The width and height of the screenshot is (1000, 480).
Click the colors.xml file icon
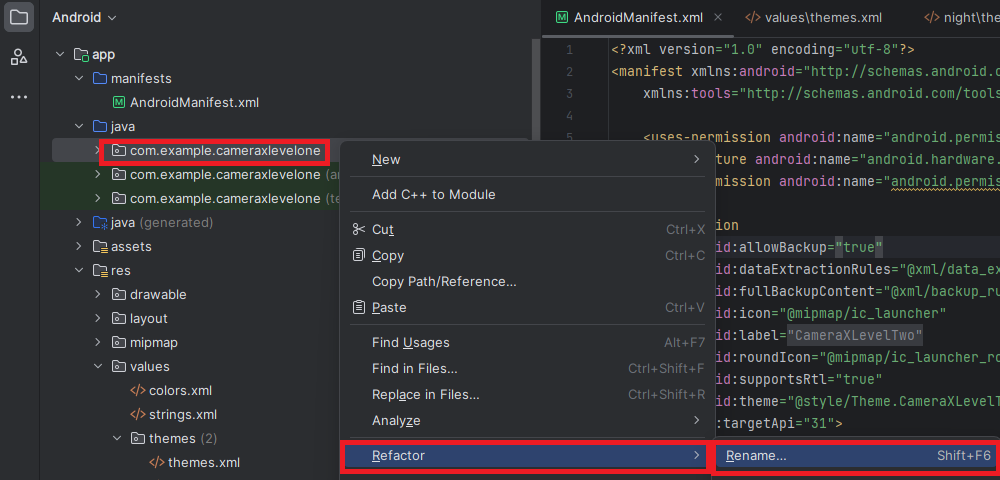point(138,391)
